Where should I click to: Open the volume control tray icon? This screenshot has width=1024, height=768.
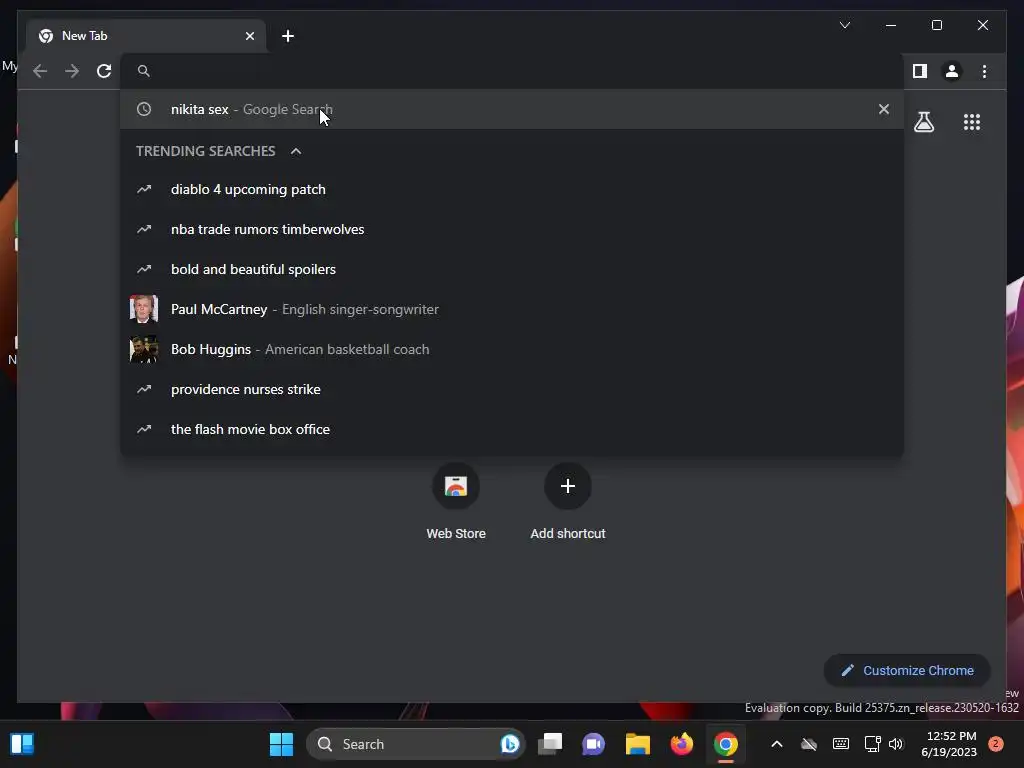tap(896, 744)
